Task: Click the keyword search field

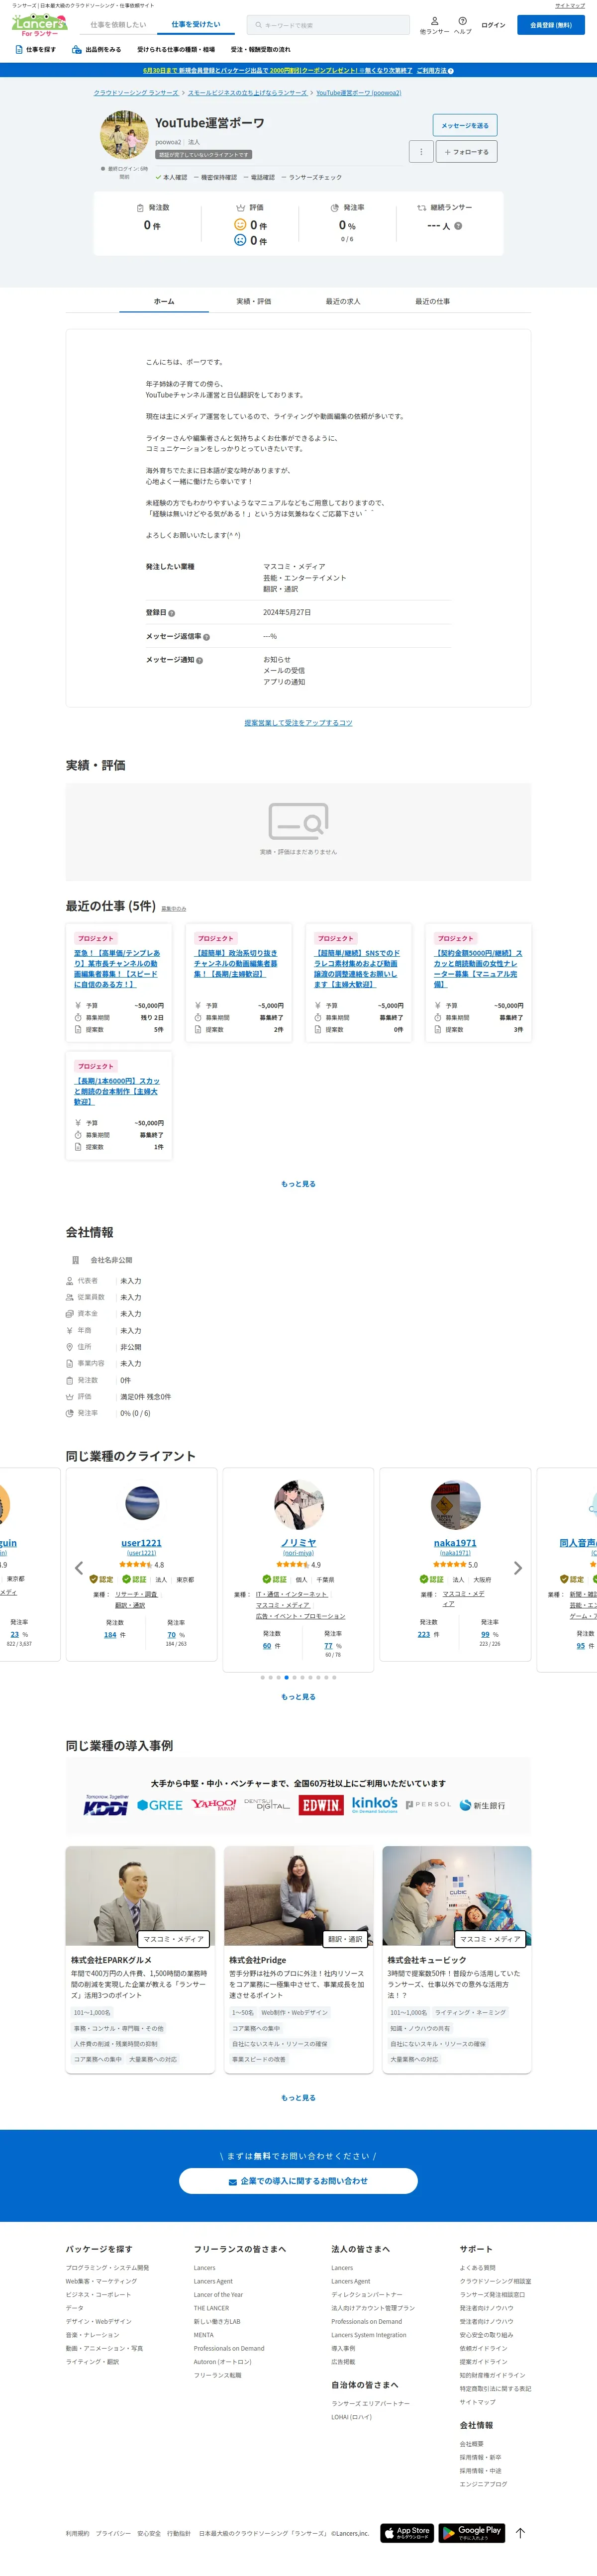Action: (328, 25)
